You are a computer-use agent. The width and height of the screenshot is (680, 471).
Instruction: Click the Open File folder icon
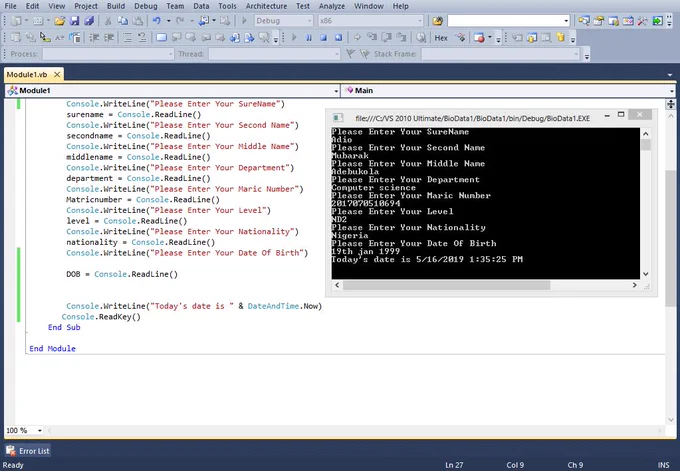59,21
